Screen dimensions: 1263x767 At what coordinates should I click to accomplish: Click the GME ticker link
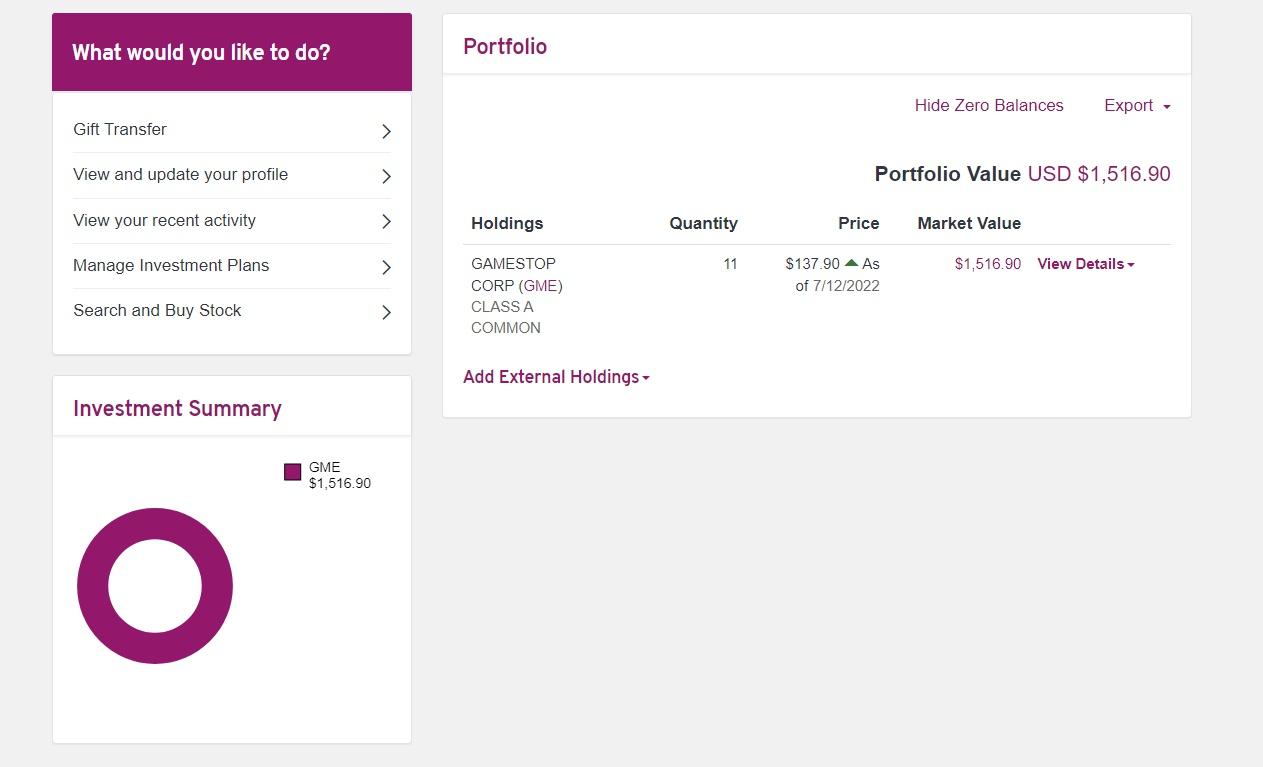click(540, 285)
